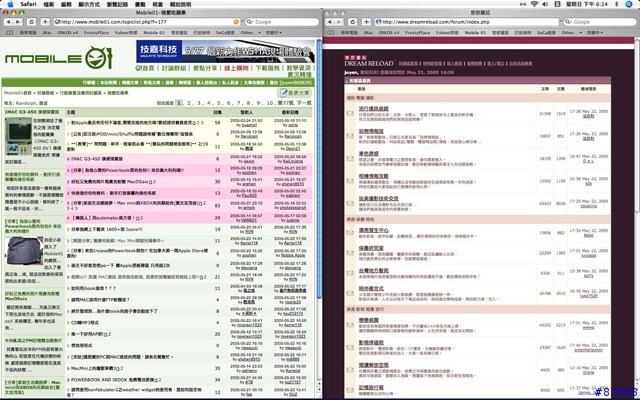Click the orange icon inside the mobile01 address bar
Viewport: 640px width, 400px height.
point(236,22)
